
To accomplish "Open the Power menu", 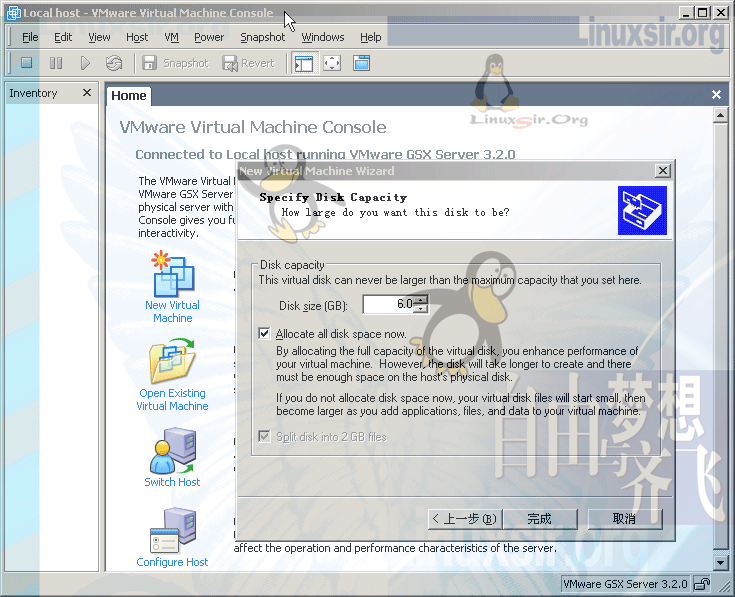I will pos(209,37).
